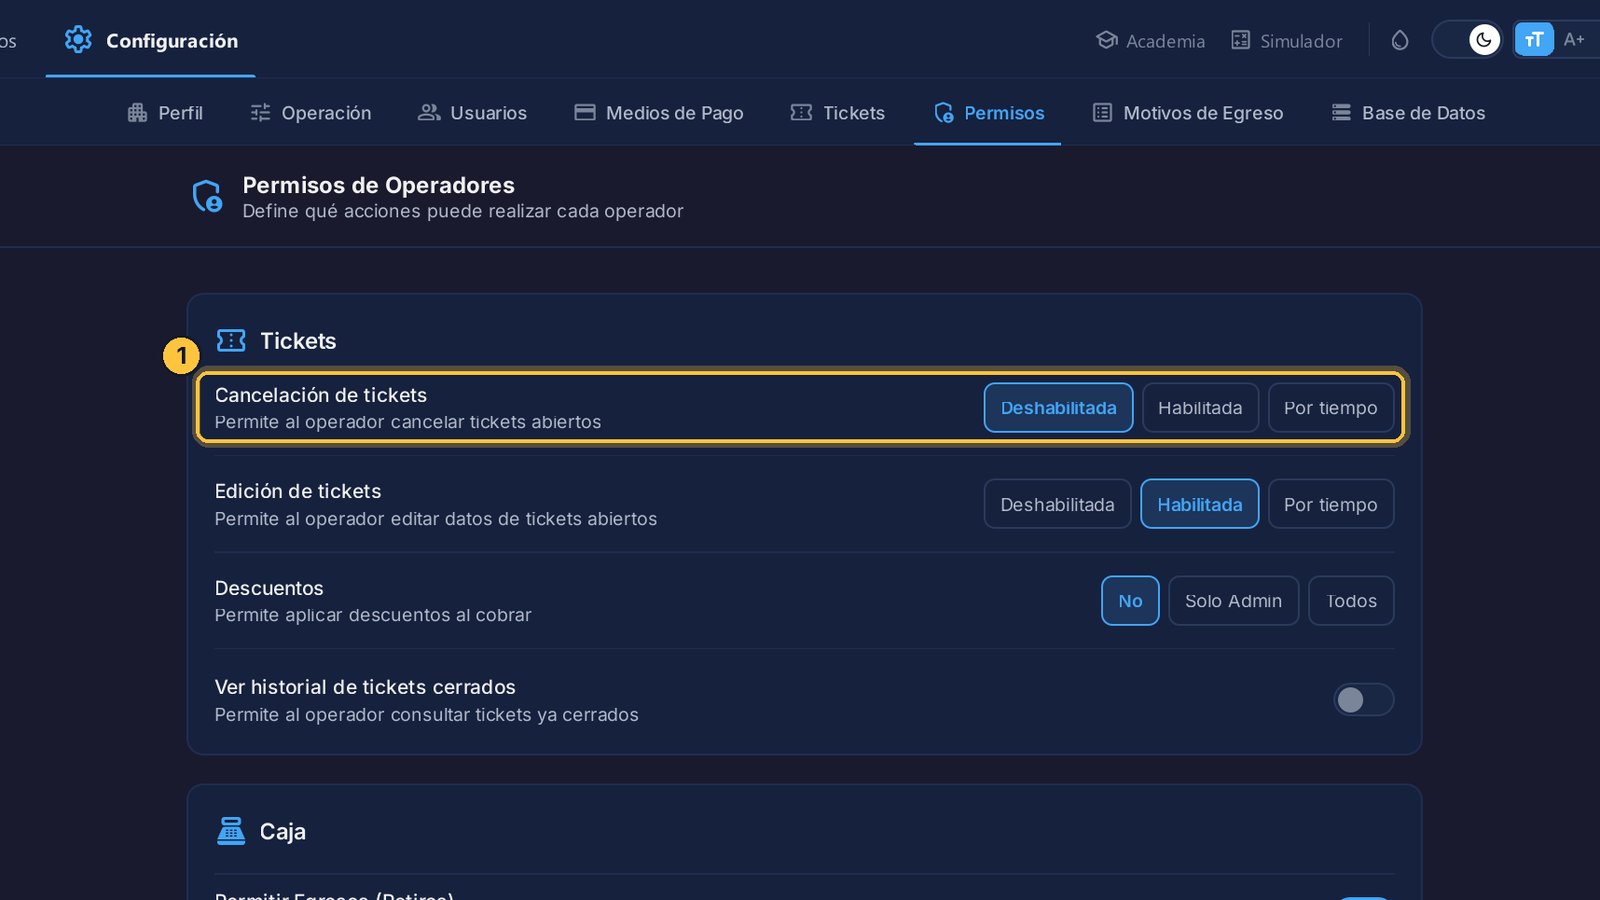The image size is (1600, 900).
Task: Open the Usuarios tab
Action: click(x=472, y=113)
